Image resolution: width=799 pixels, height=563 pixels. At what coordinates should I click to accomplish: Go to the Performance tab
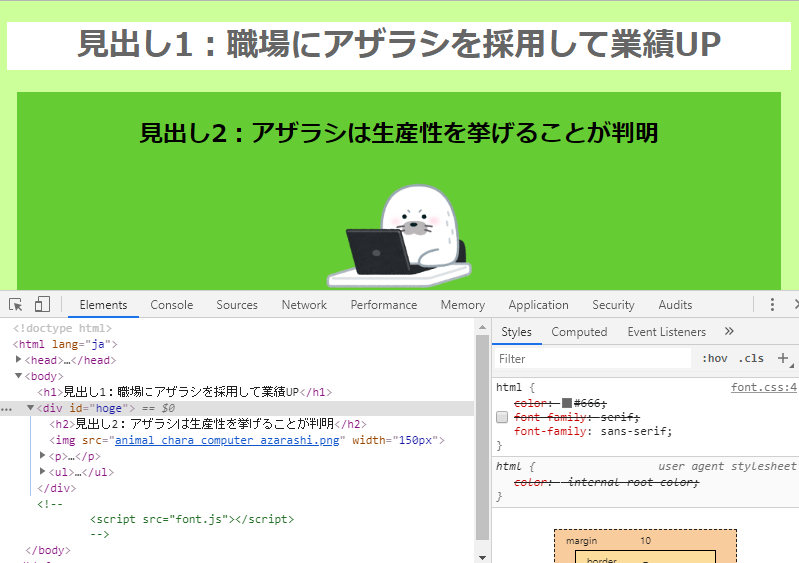[384, 305]
